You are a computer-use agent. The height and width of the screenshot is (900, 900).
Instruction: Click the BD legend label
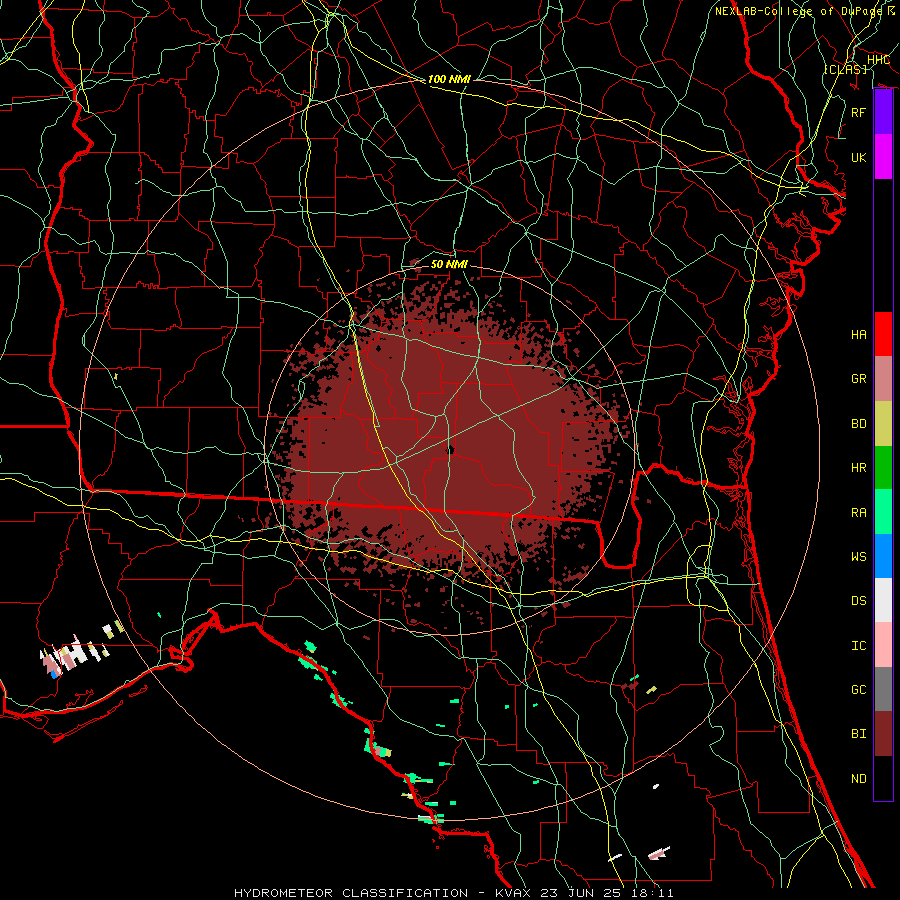859,424
